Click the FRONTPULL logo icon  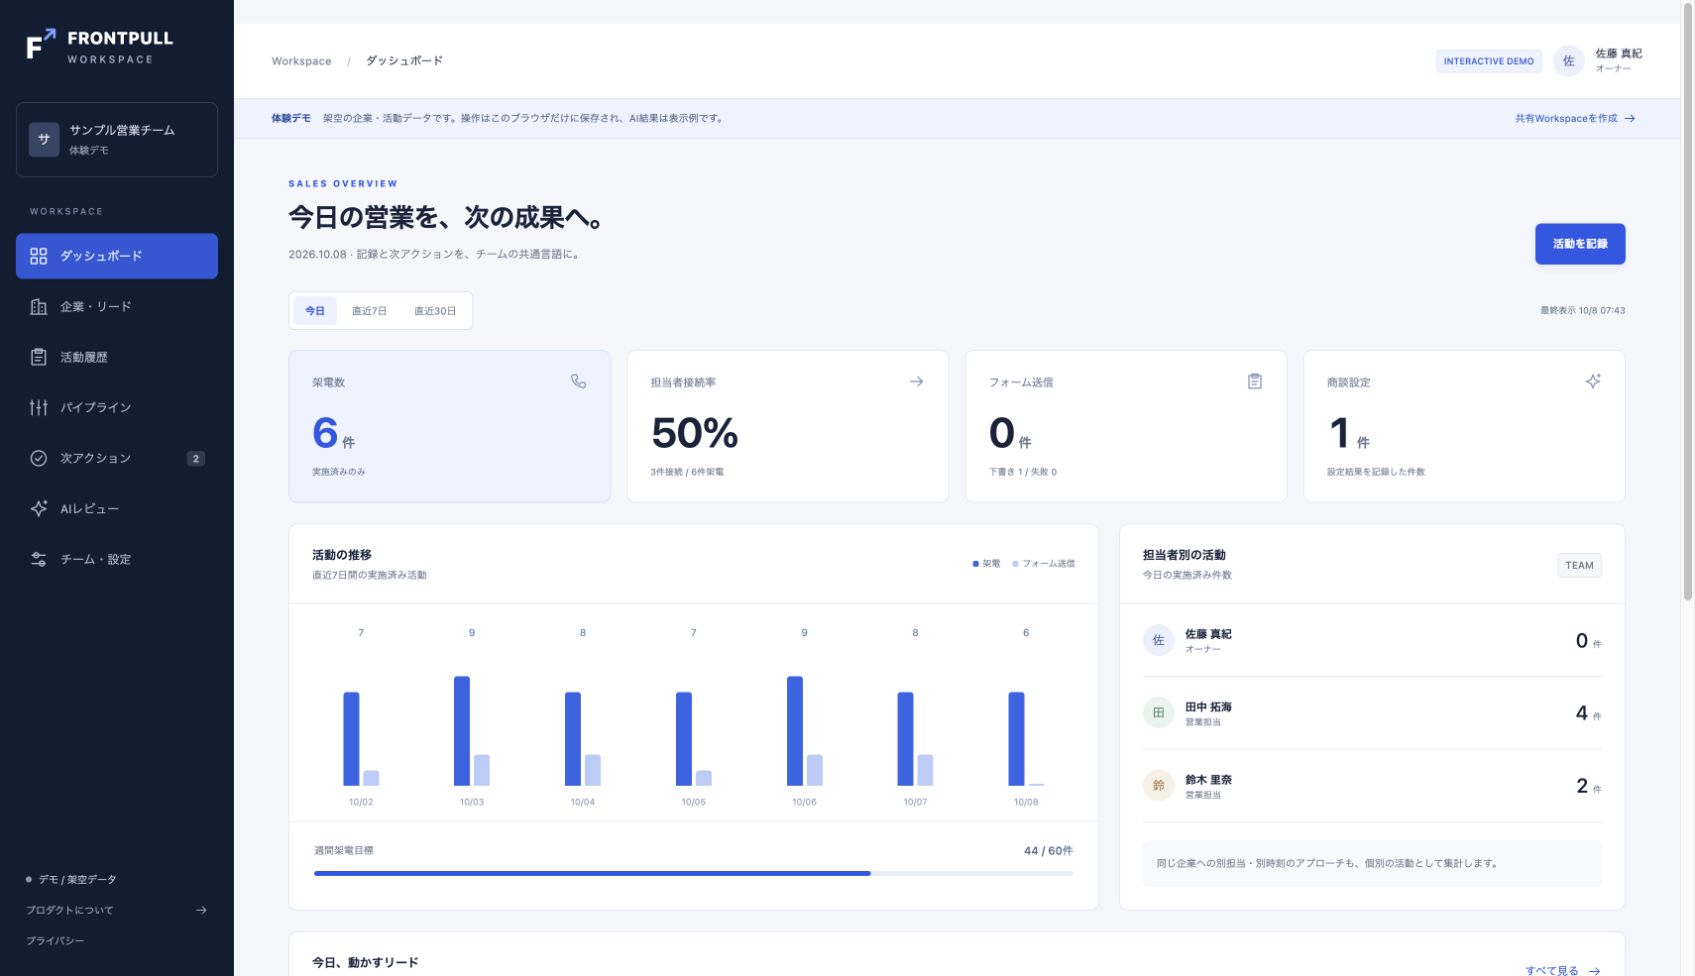coord(41,45)
